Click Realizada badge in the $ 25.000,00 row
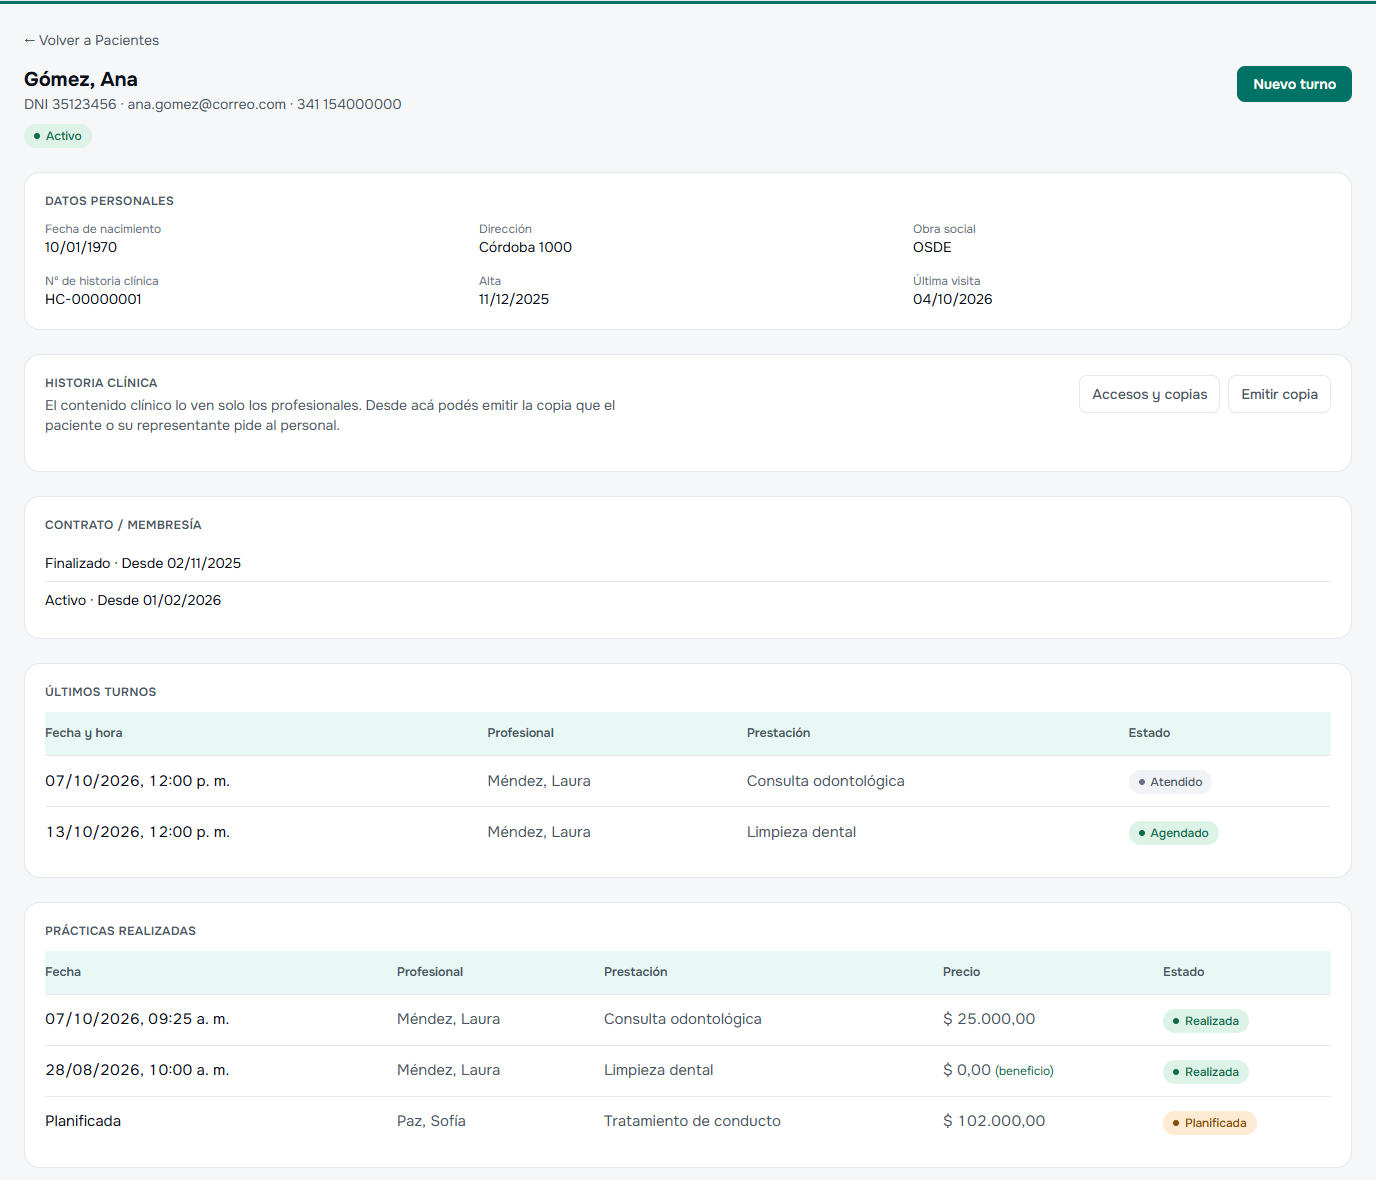The image size is (1376, 1180). point(1205,1021)
